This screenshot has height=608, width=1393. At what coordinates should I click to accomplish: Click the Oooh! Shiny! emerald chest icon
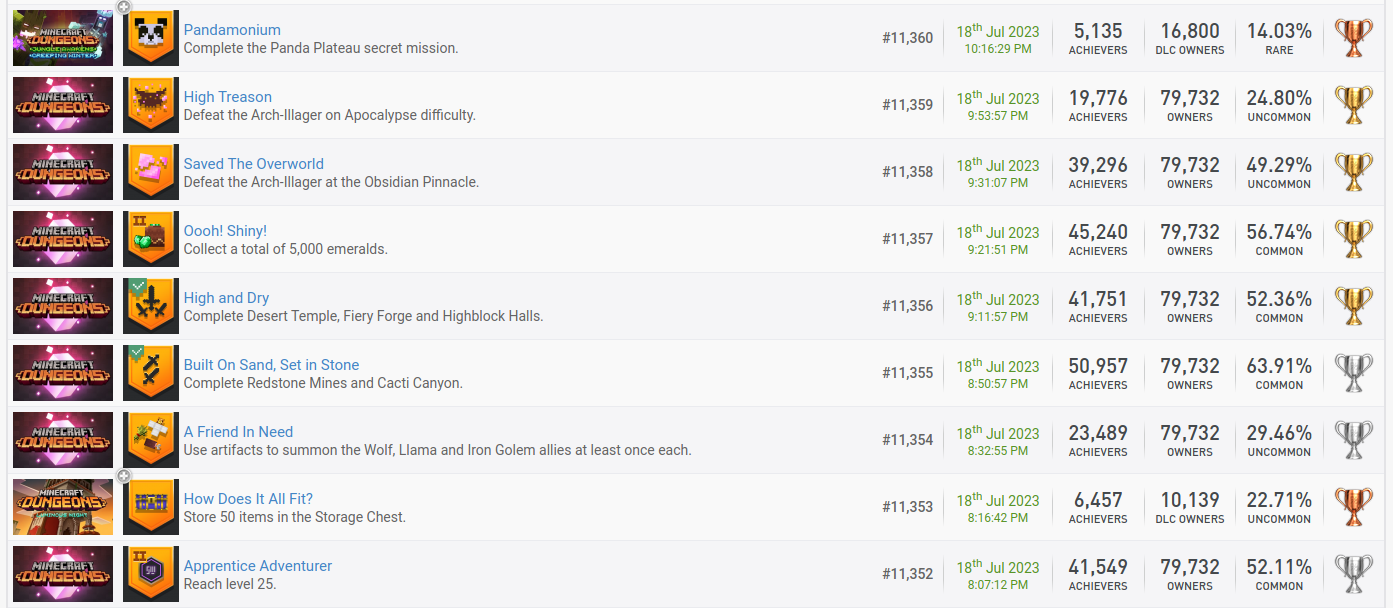click(151, 239)
